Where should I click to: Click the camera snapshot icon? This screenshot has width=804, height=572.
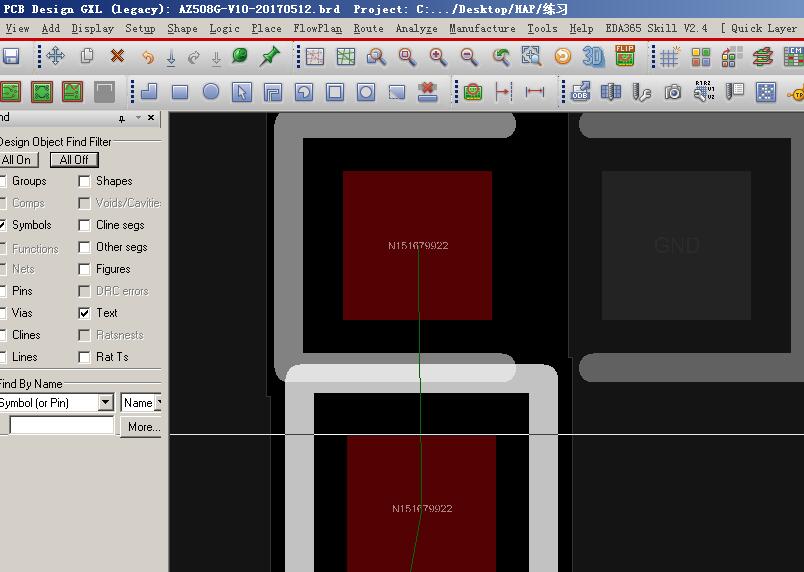673,92
